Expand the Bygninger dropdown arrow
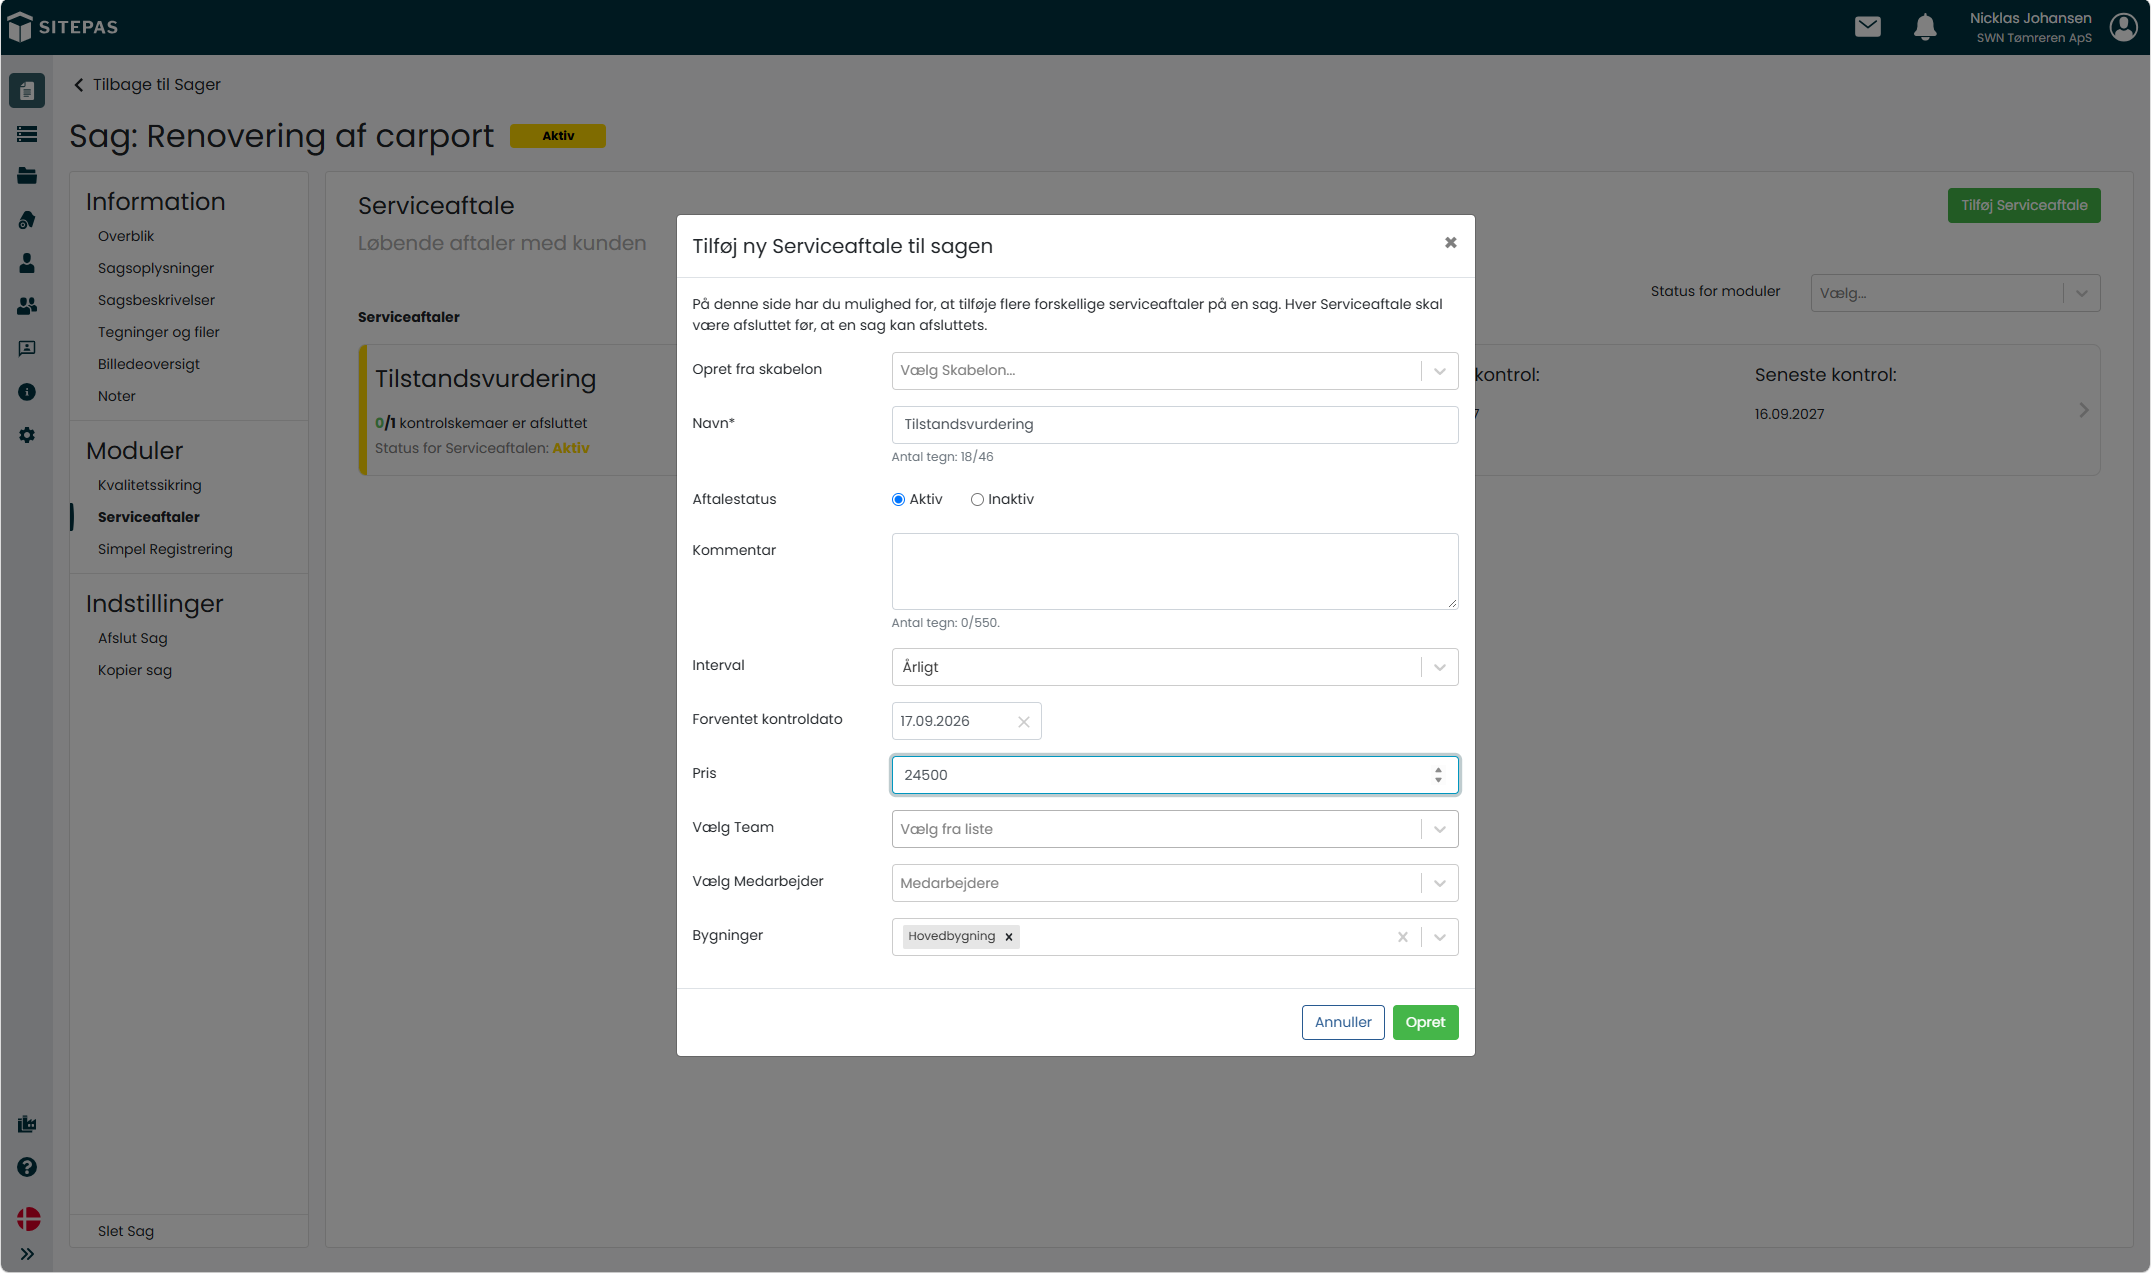 tap(1440, 937)
